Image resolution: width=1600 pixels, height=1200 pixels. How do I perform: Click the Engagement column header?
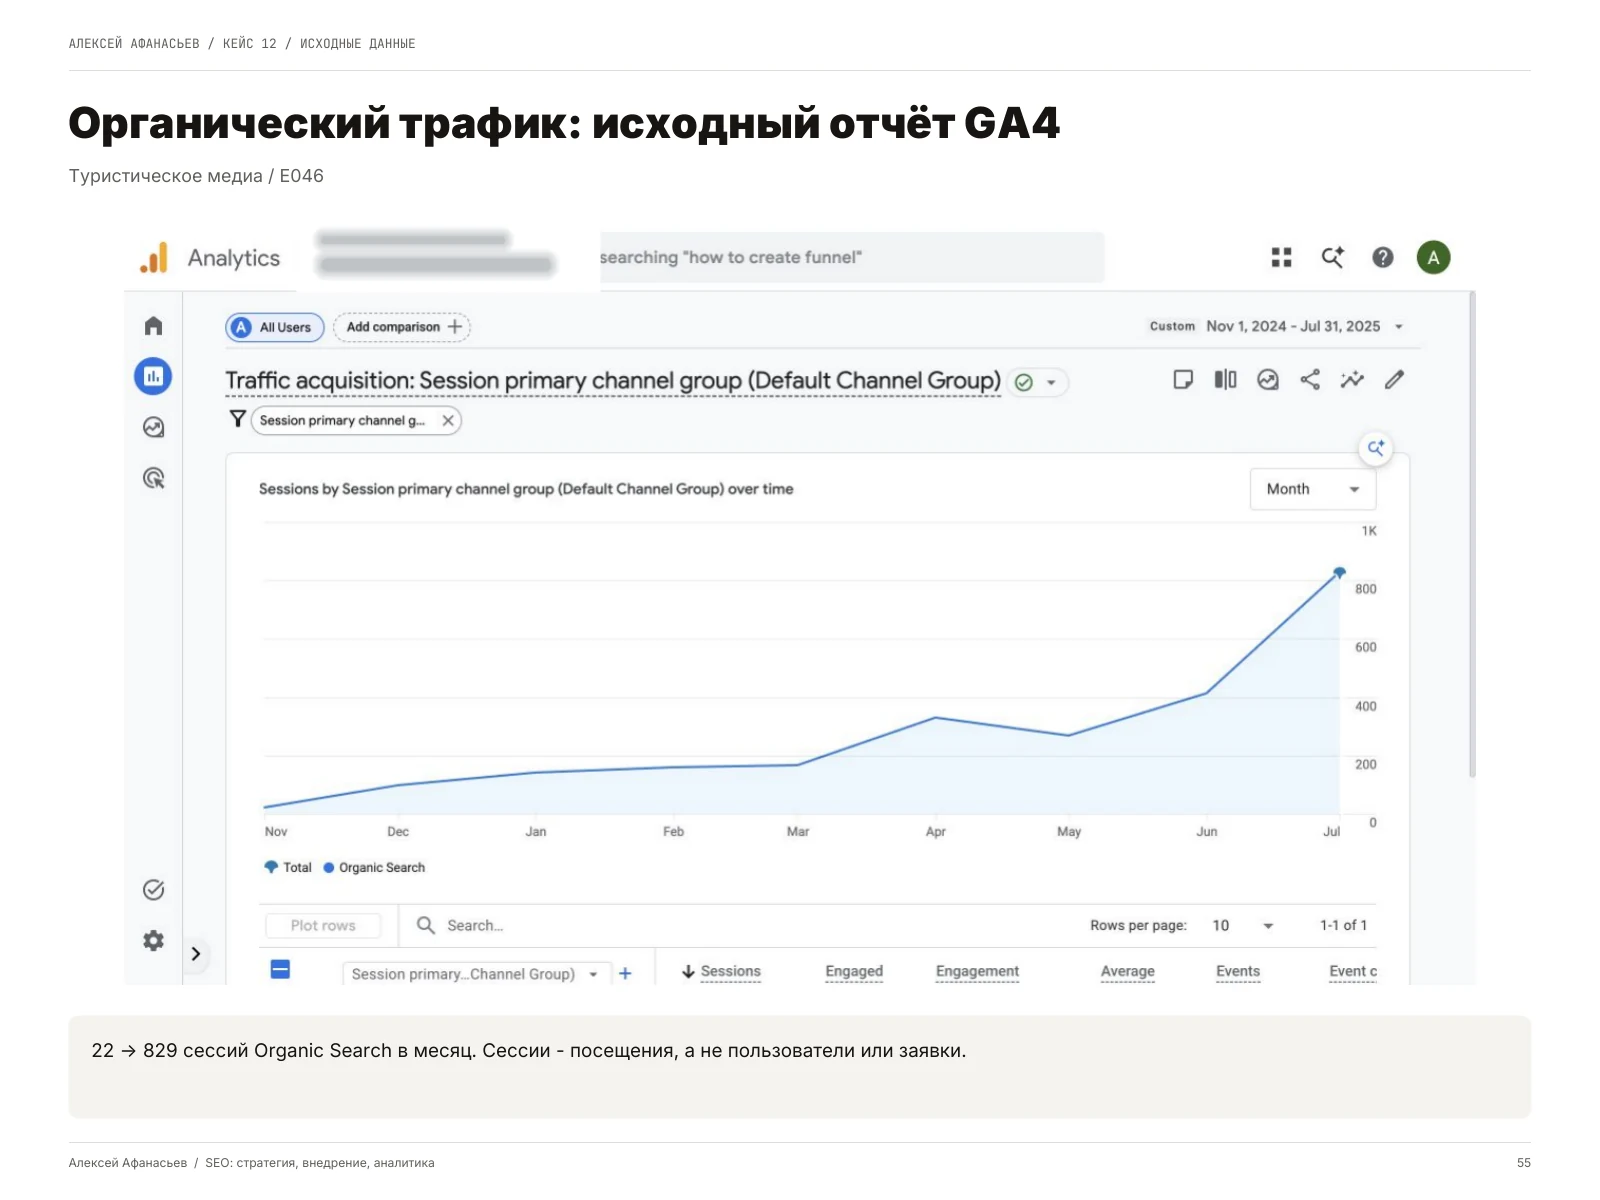[977, 971]
